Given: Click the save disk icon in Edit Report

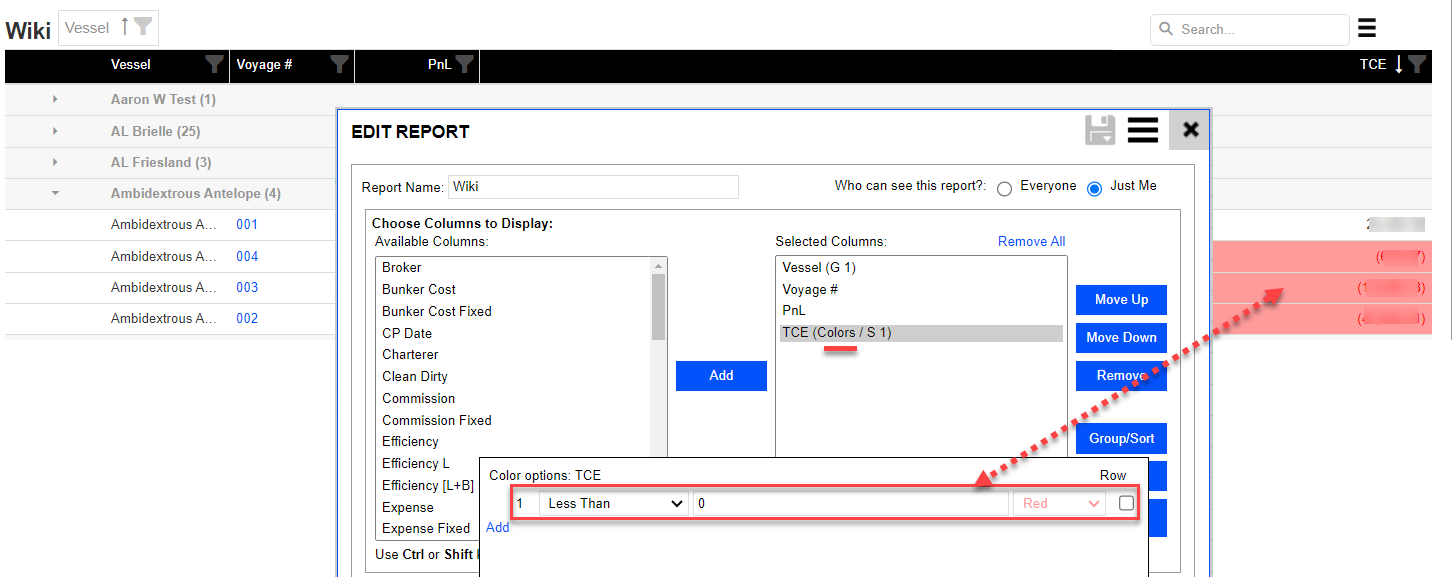Looking at the screenshot, I should tap(1100, 130).
